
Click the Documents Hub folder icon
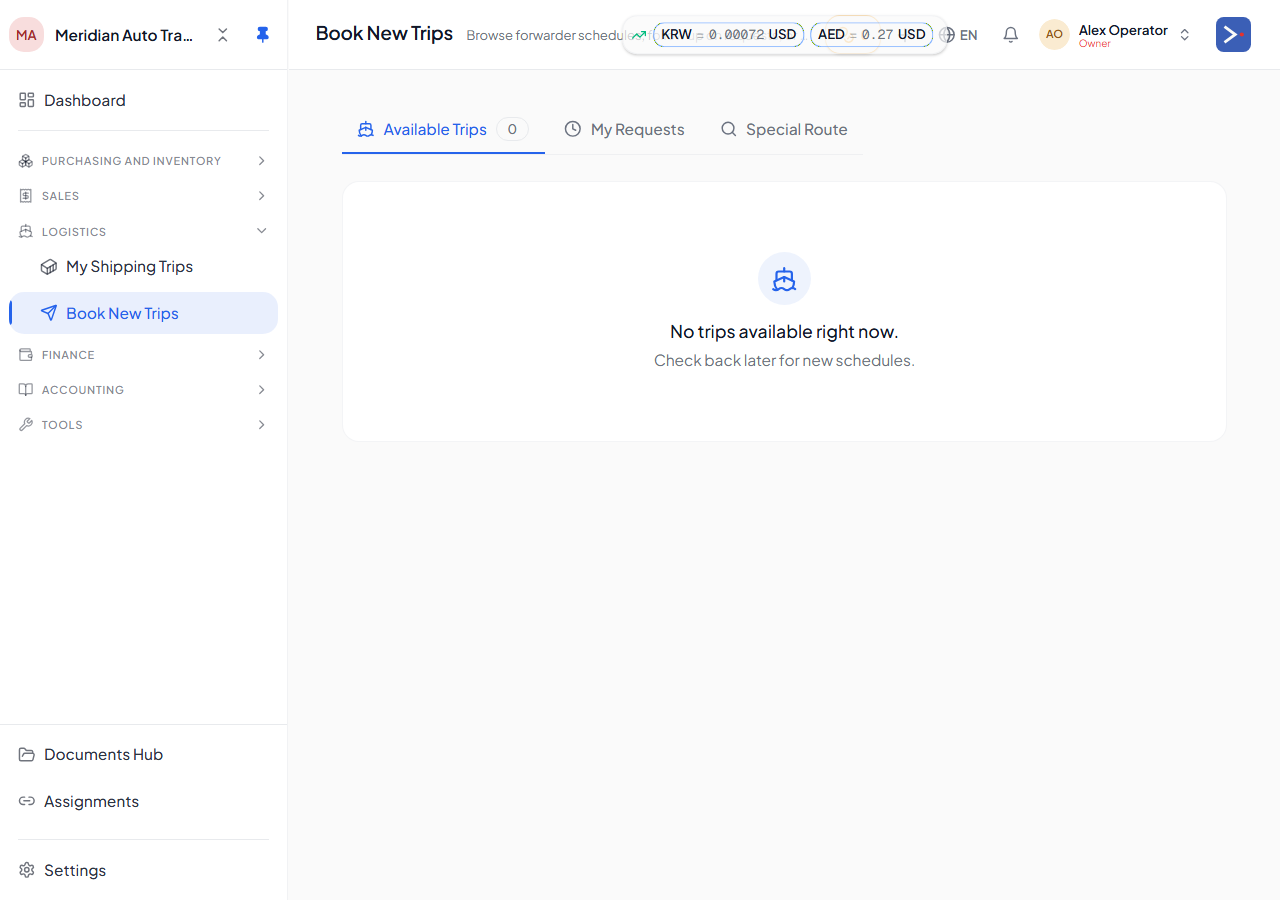27,755
